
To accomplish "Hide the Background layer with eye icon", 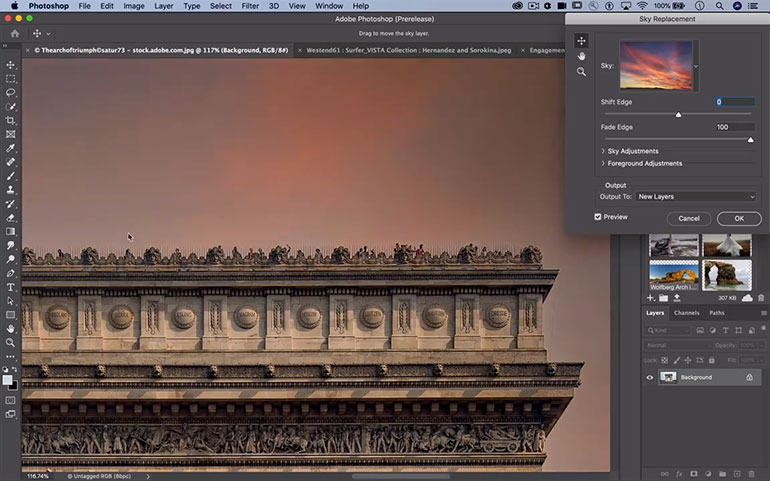I will pos(650,377).
